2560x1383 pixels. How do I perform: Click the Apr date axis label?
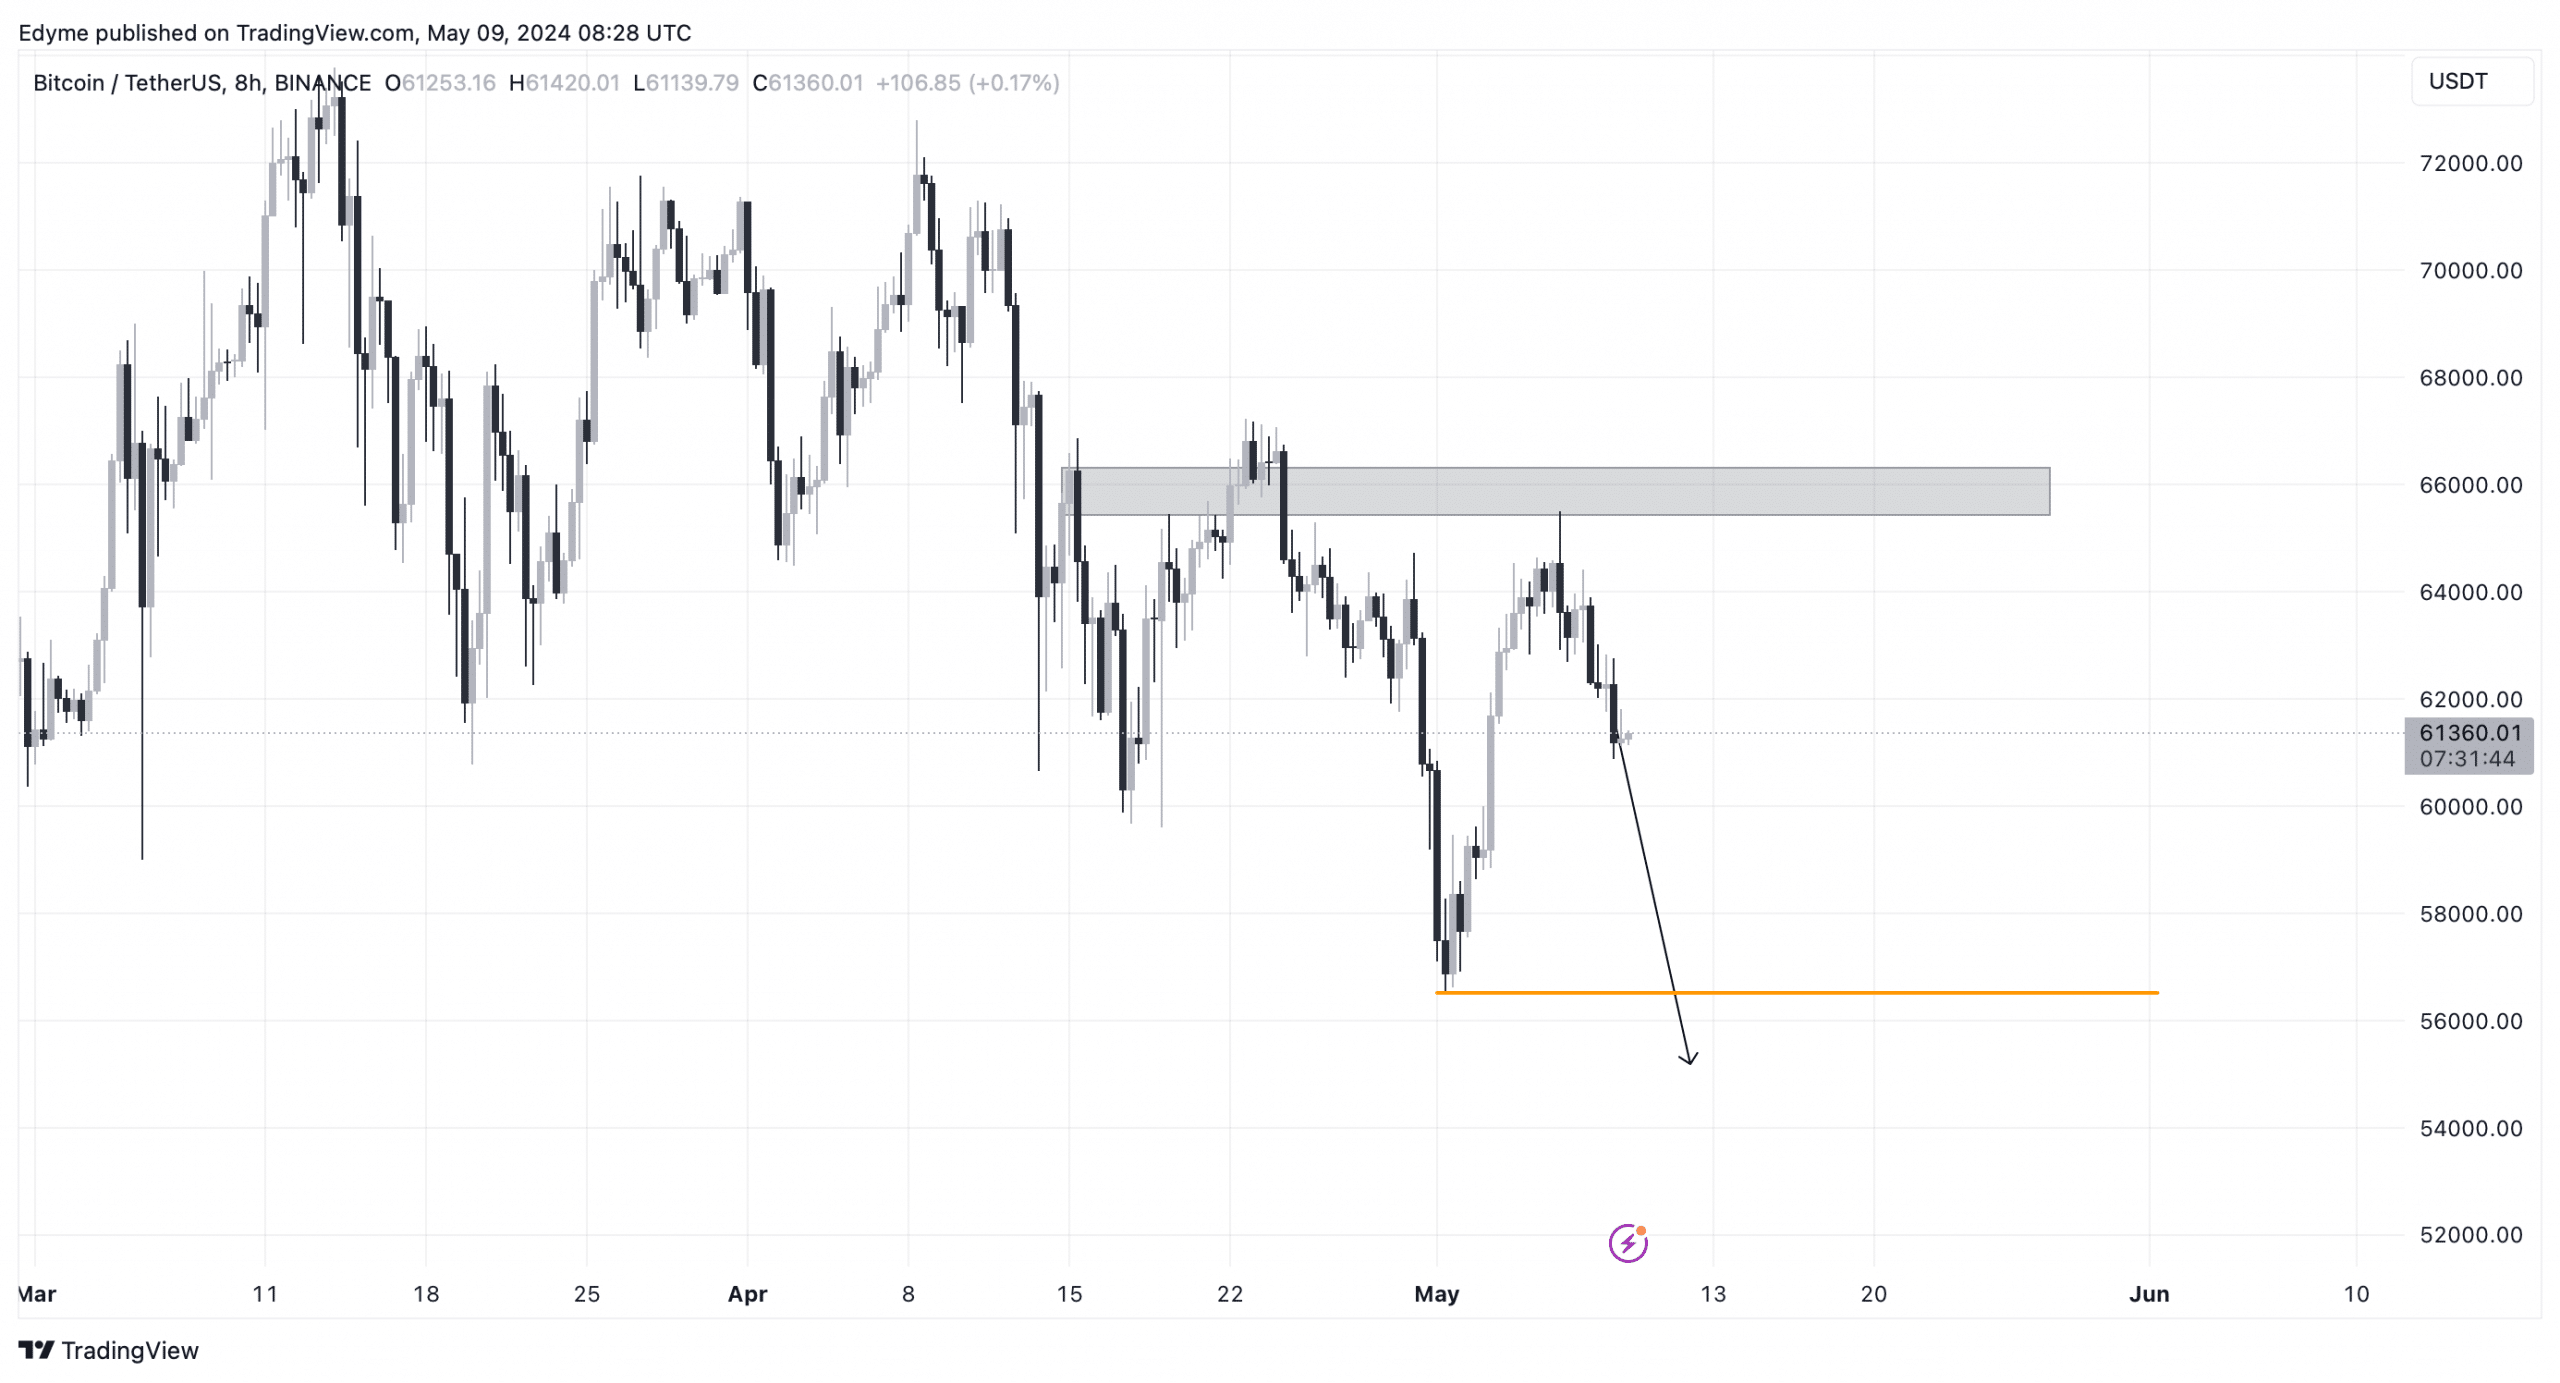click(x=747, y=1294)
